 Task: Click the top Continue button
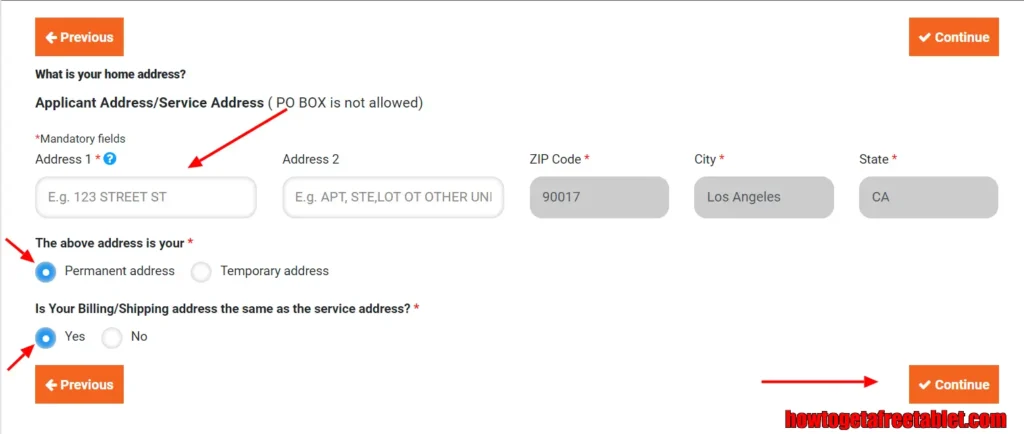[953, 37]
